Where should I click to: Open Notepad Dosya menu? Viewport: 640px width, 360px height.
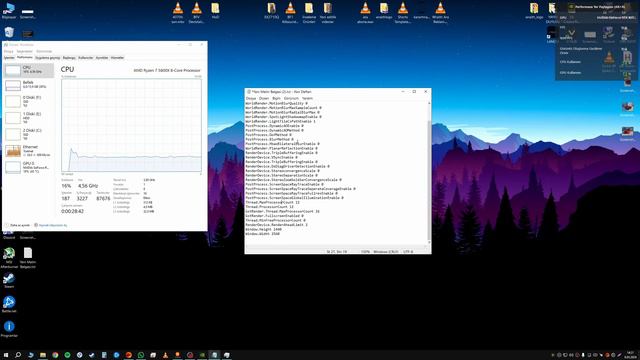pos(251,98)
